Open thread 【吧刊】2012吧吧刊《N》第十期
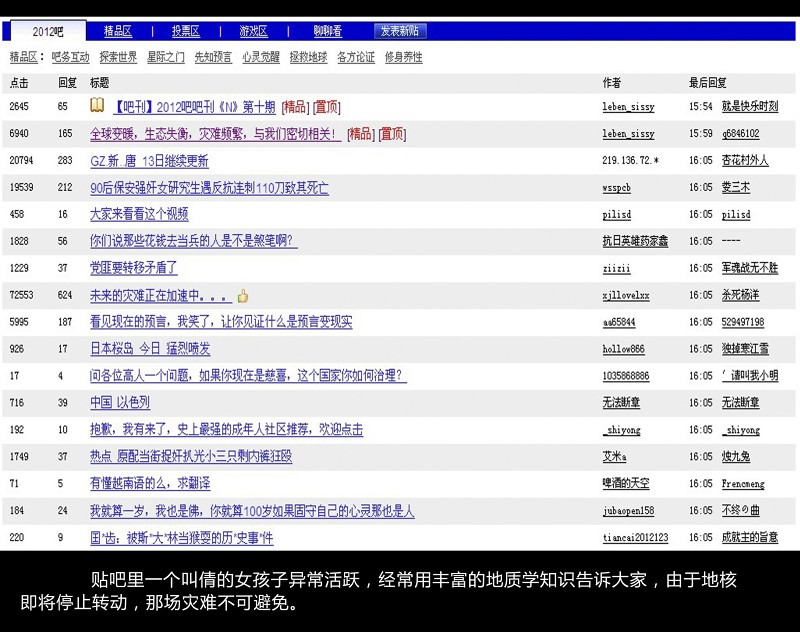 coord(194,107)
